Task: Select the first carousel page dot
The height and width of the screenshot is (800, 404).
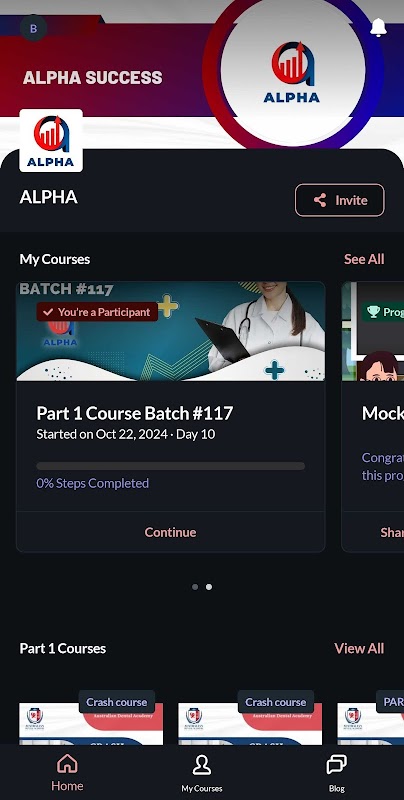Action: [195, 587]
